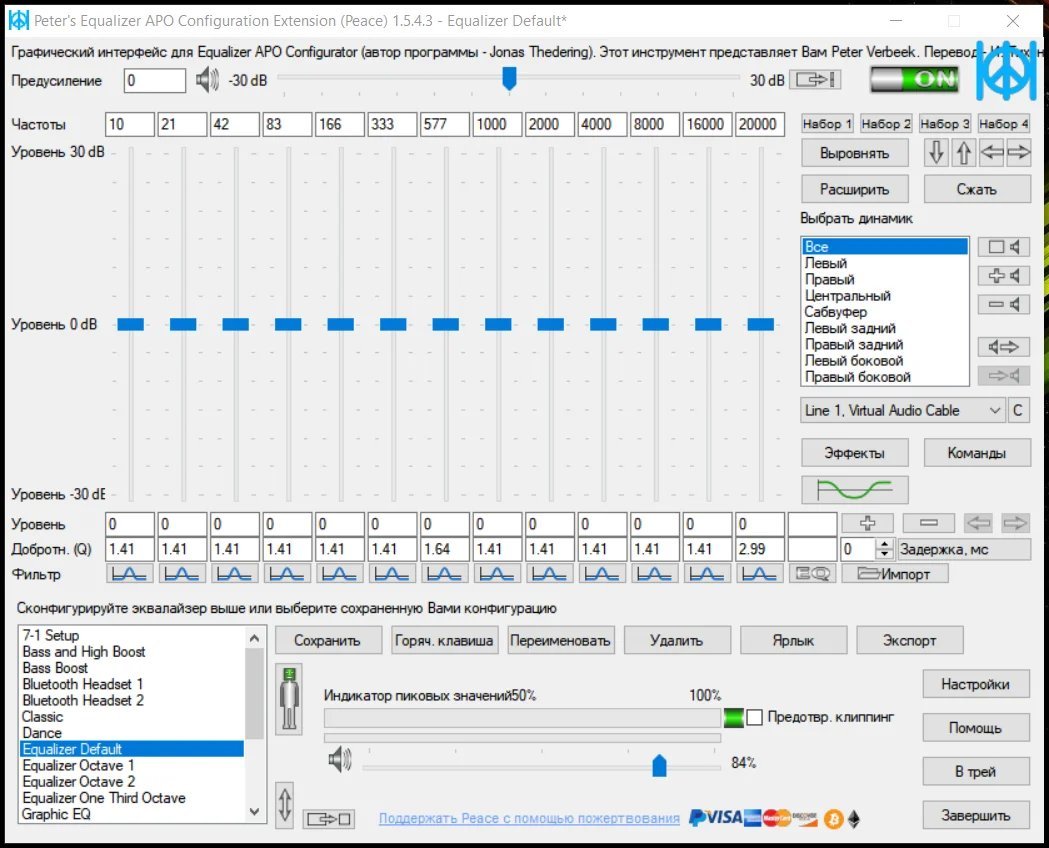Click the Q value 1.64 field
Image resolution: width=1049 pixels, height=848 pixels.
click(445, 549)
